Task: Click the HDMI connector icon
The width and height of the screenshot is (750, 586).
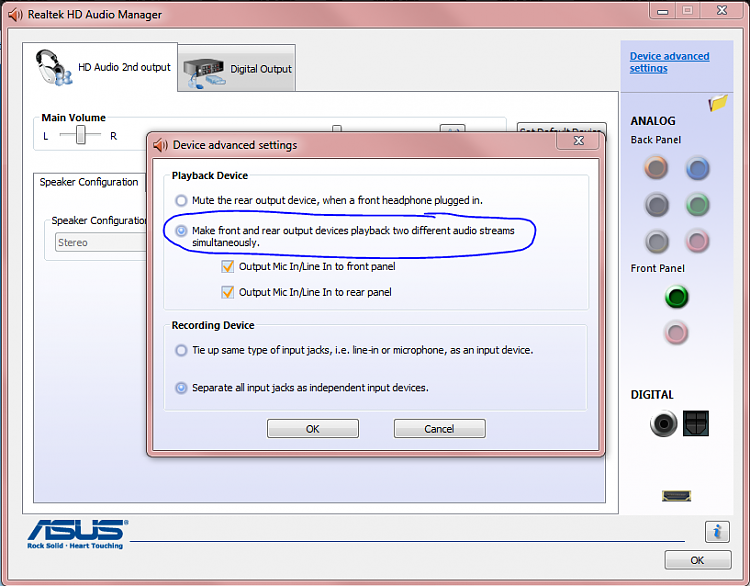Action: click(676, 496)
